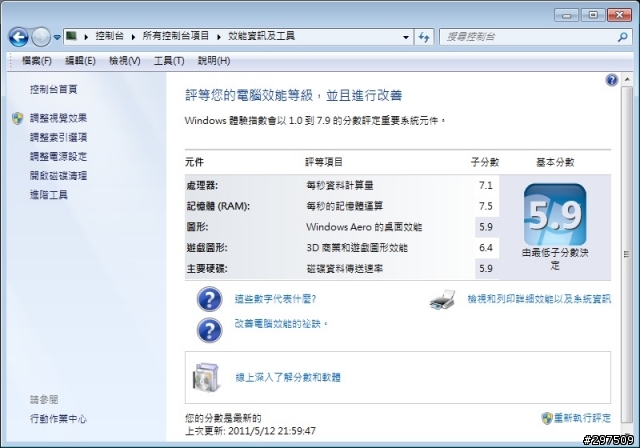Select the 所有控制台項目 breadcrumb
This screenshot has height=448, width=640.
176,36
